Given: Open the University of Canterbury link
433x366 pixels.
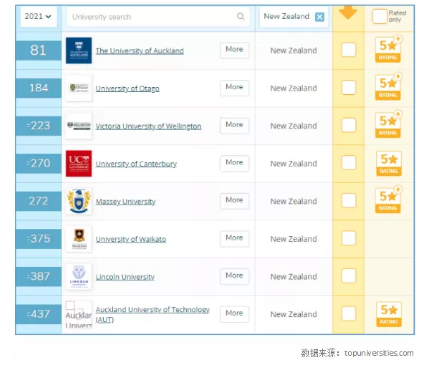Looking at the screenshot, I should pos(136,164).
